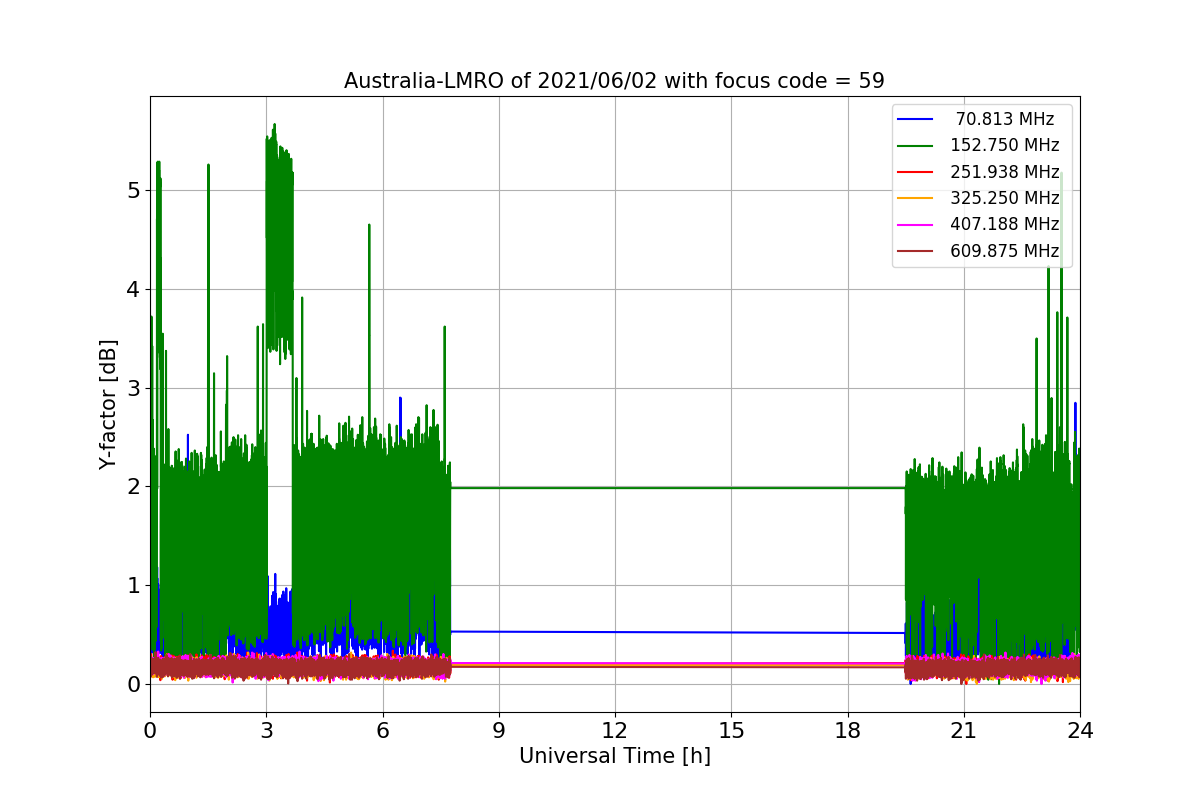Click the x-axis tick label 0

click(150, 730)
